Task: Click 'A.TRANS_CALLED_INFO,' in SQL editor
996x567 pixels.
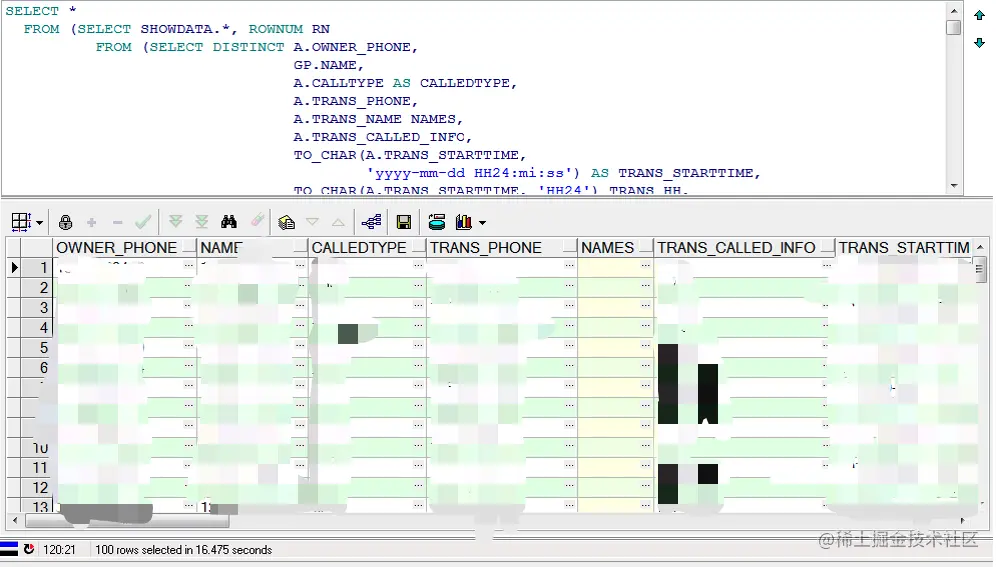Action: 382,137
